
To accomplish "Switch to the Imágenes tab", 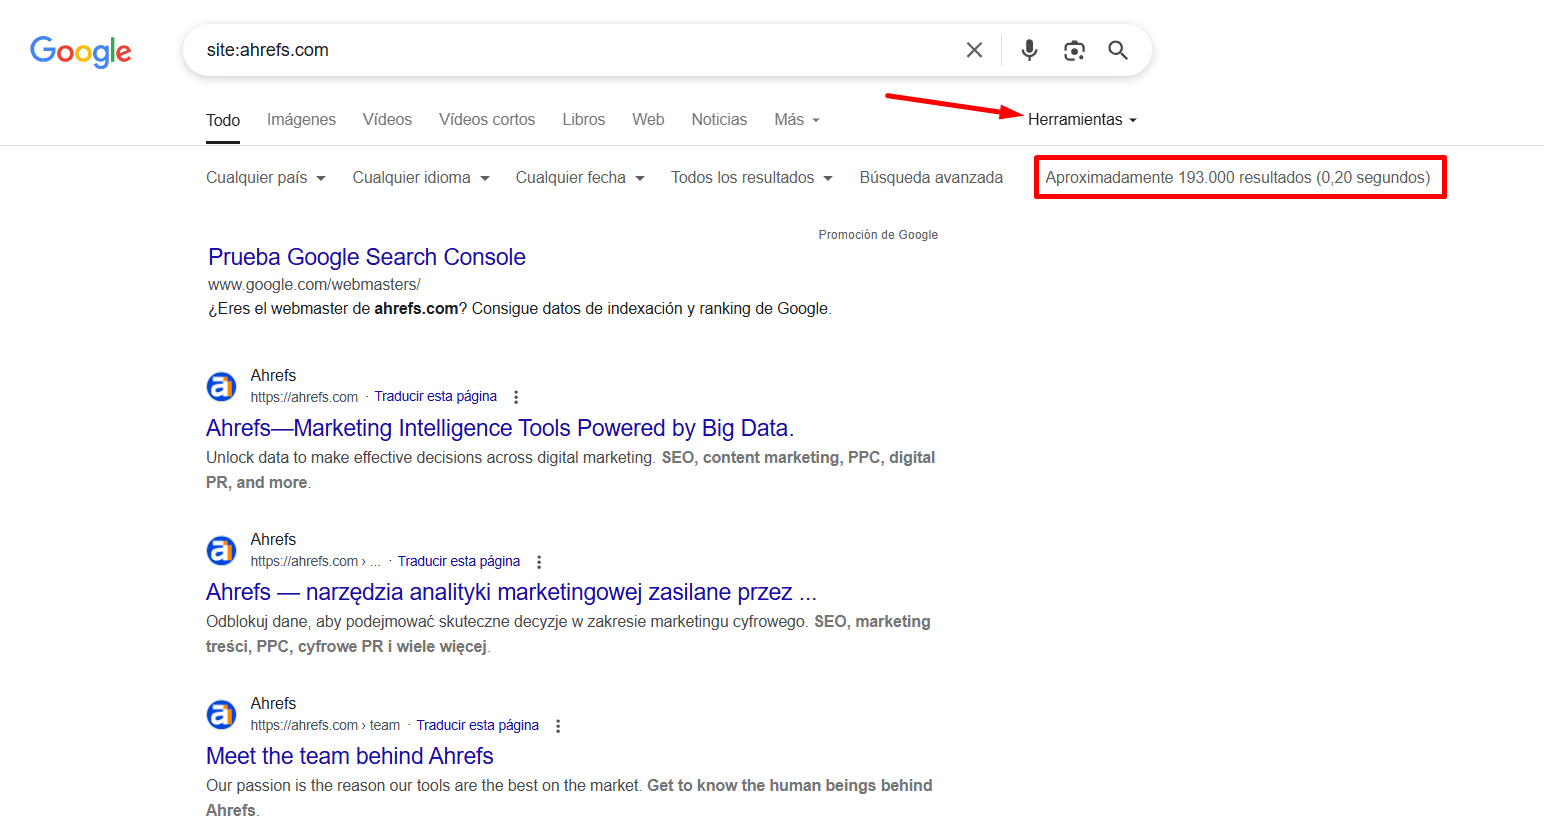I will click(x=301, y=120).
